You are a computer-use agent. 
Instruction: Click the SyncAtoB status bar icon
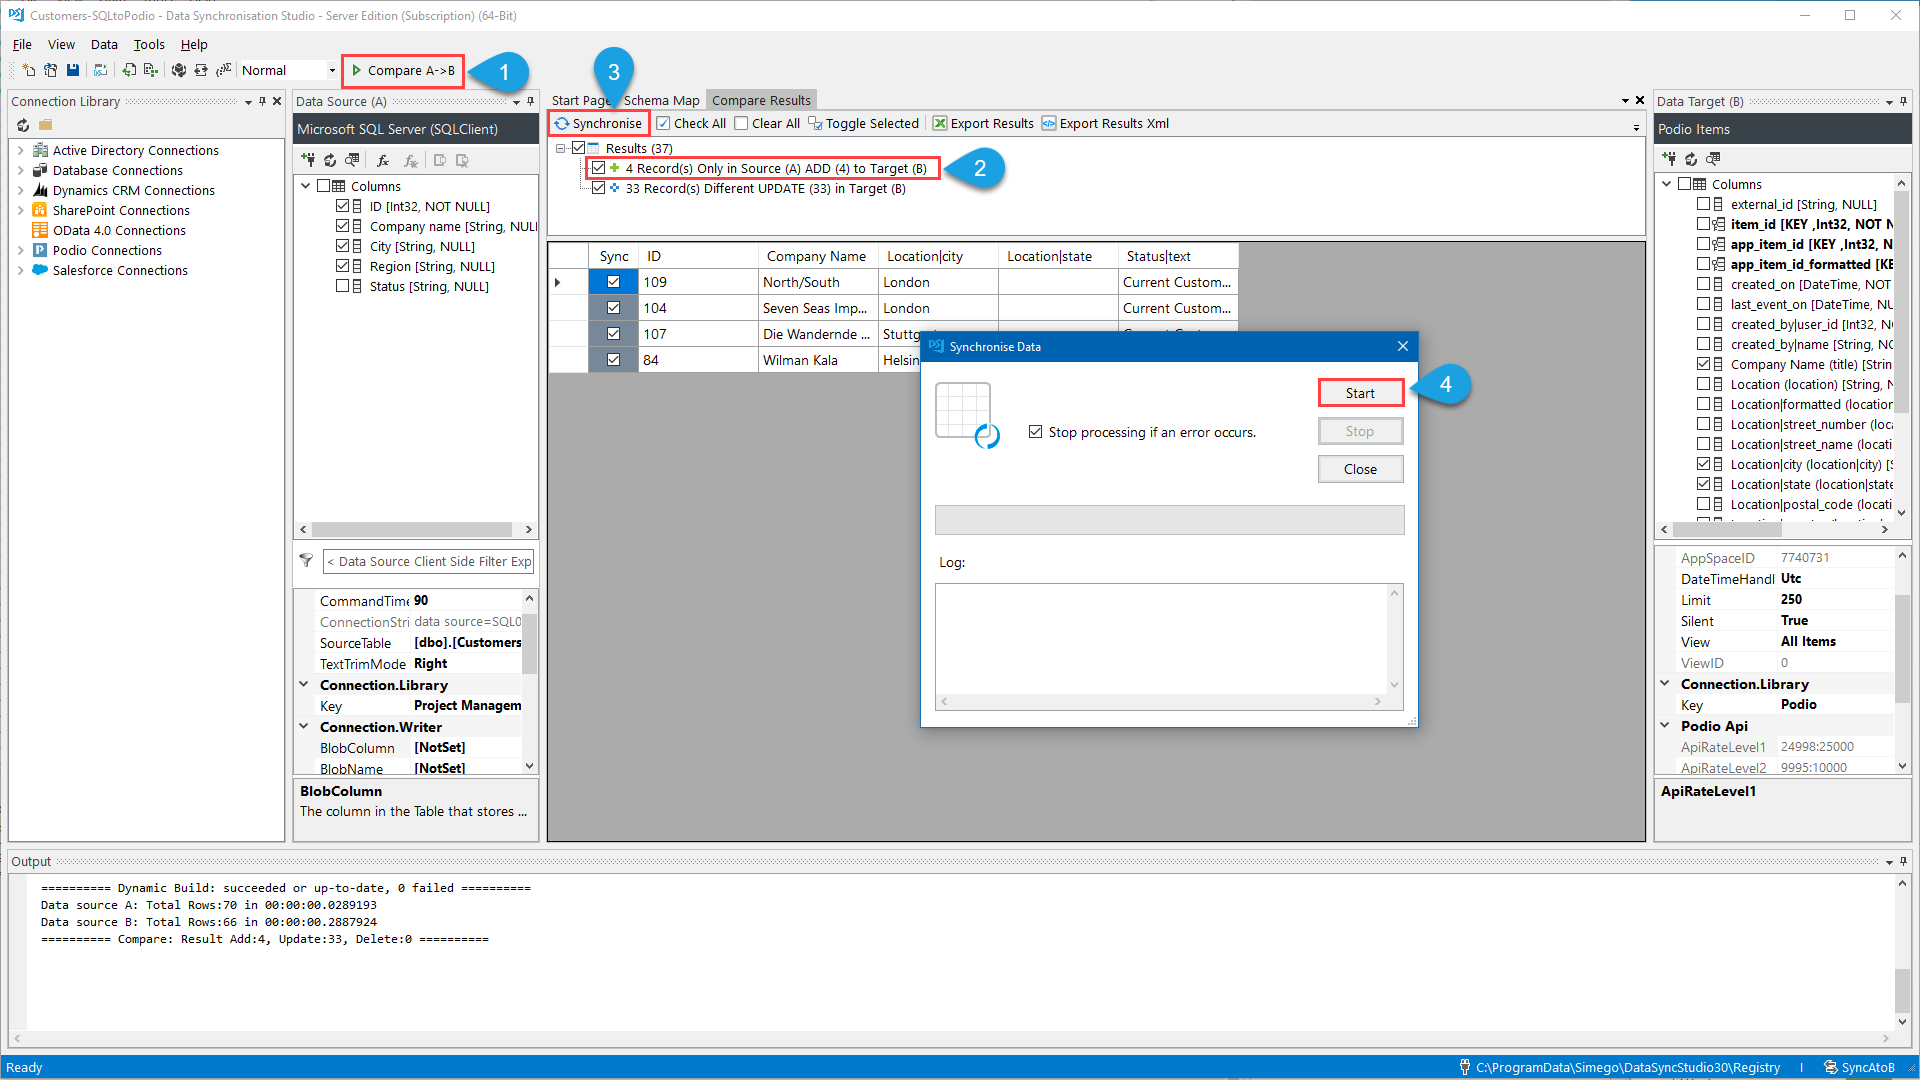[x=1830, y=1067]
